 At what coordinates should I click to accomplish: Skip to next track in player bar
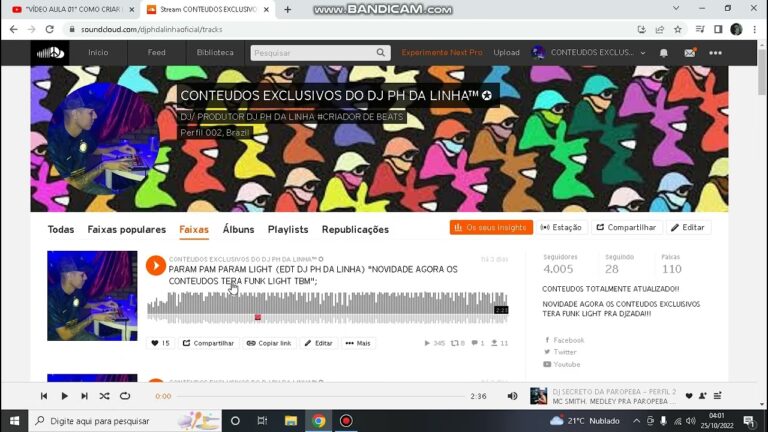point(84,396)
